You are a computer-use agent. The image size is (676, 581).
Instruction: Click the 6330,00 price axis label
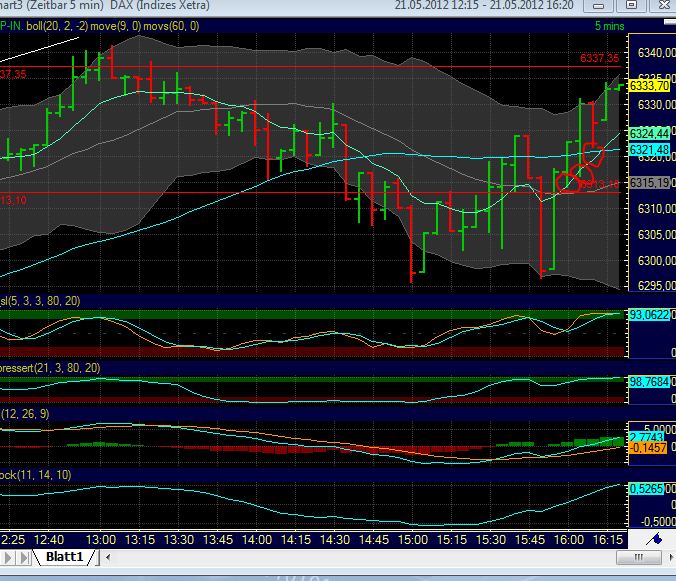pyautogui.click(x=657, y=105)
